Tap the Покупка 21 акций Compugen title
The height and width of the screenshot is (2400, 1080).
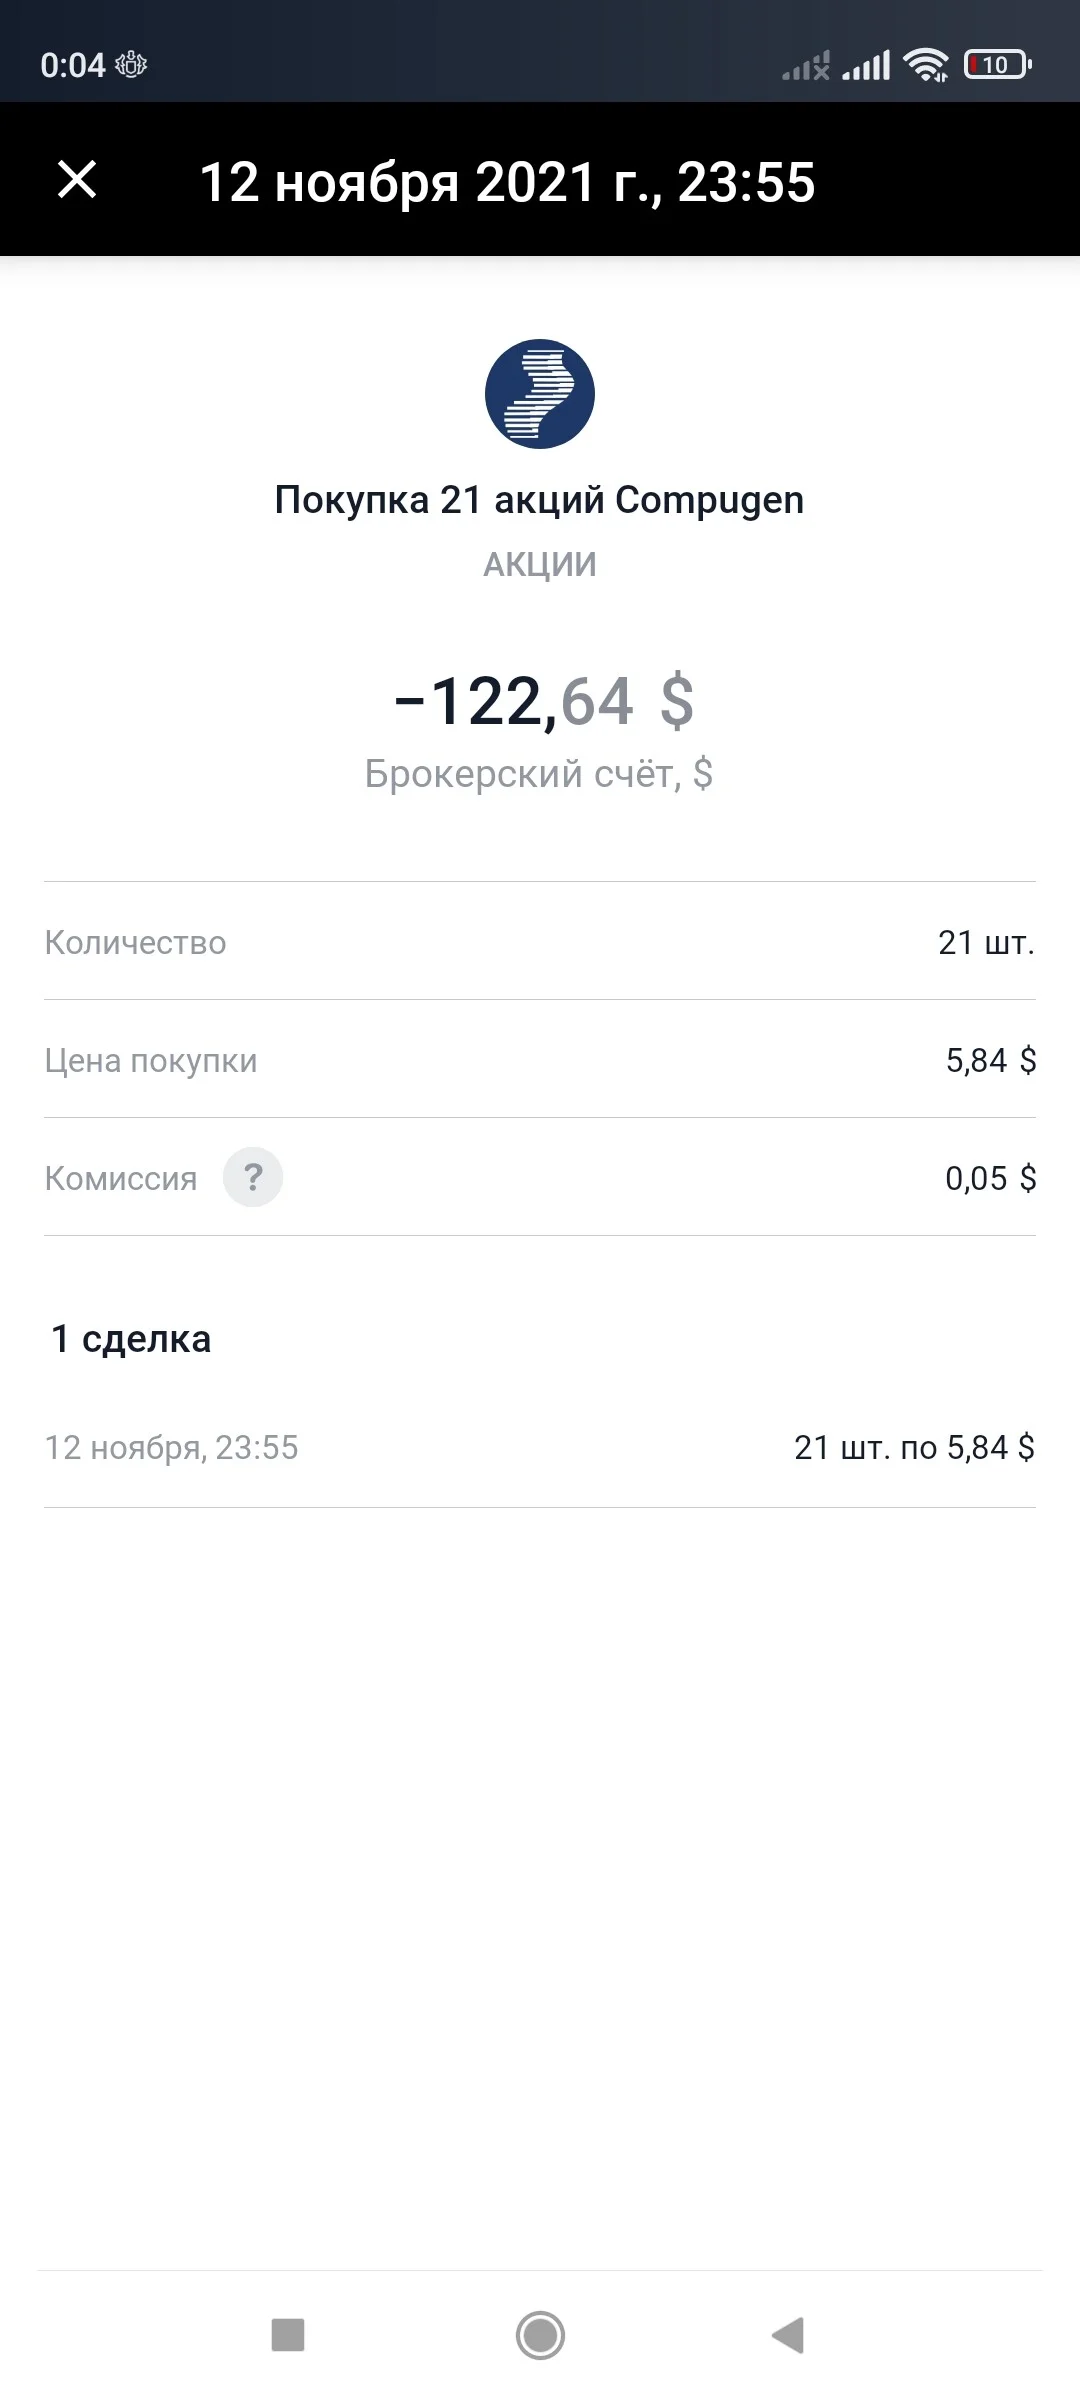coord(540,500)
